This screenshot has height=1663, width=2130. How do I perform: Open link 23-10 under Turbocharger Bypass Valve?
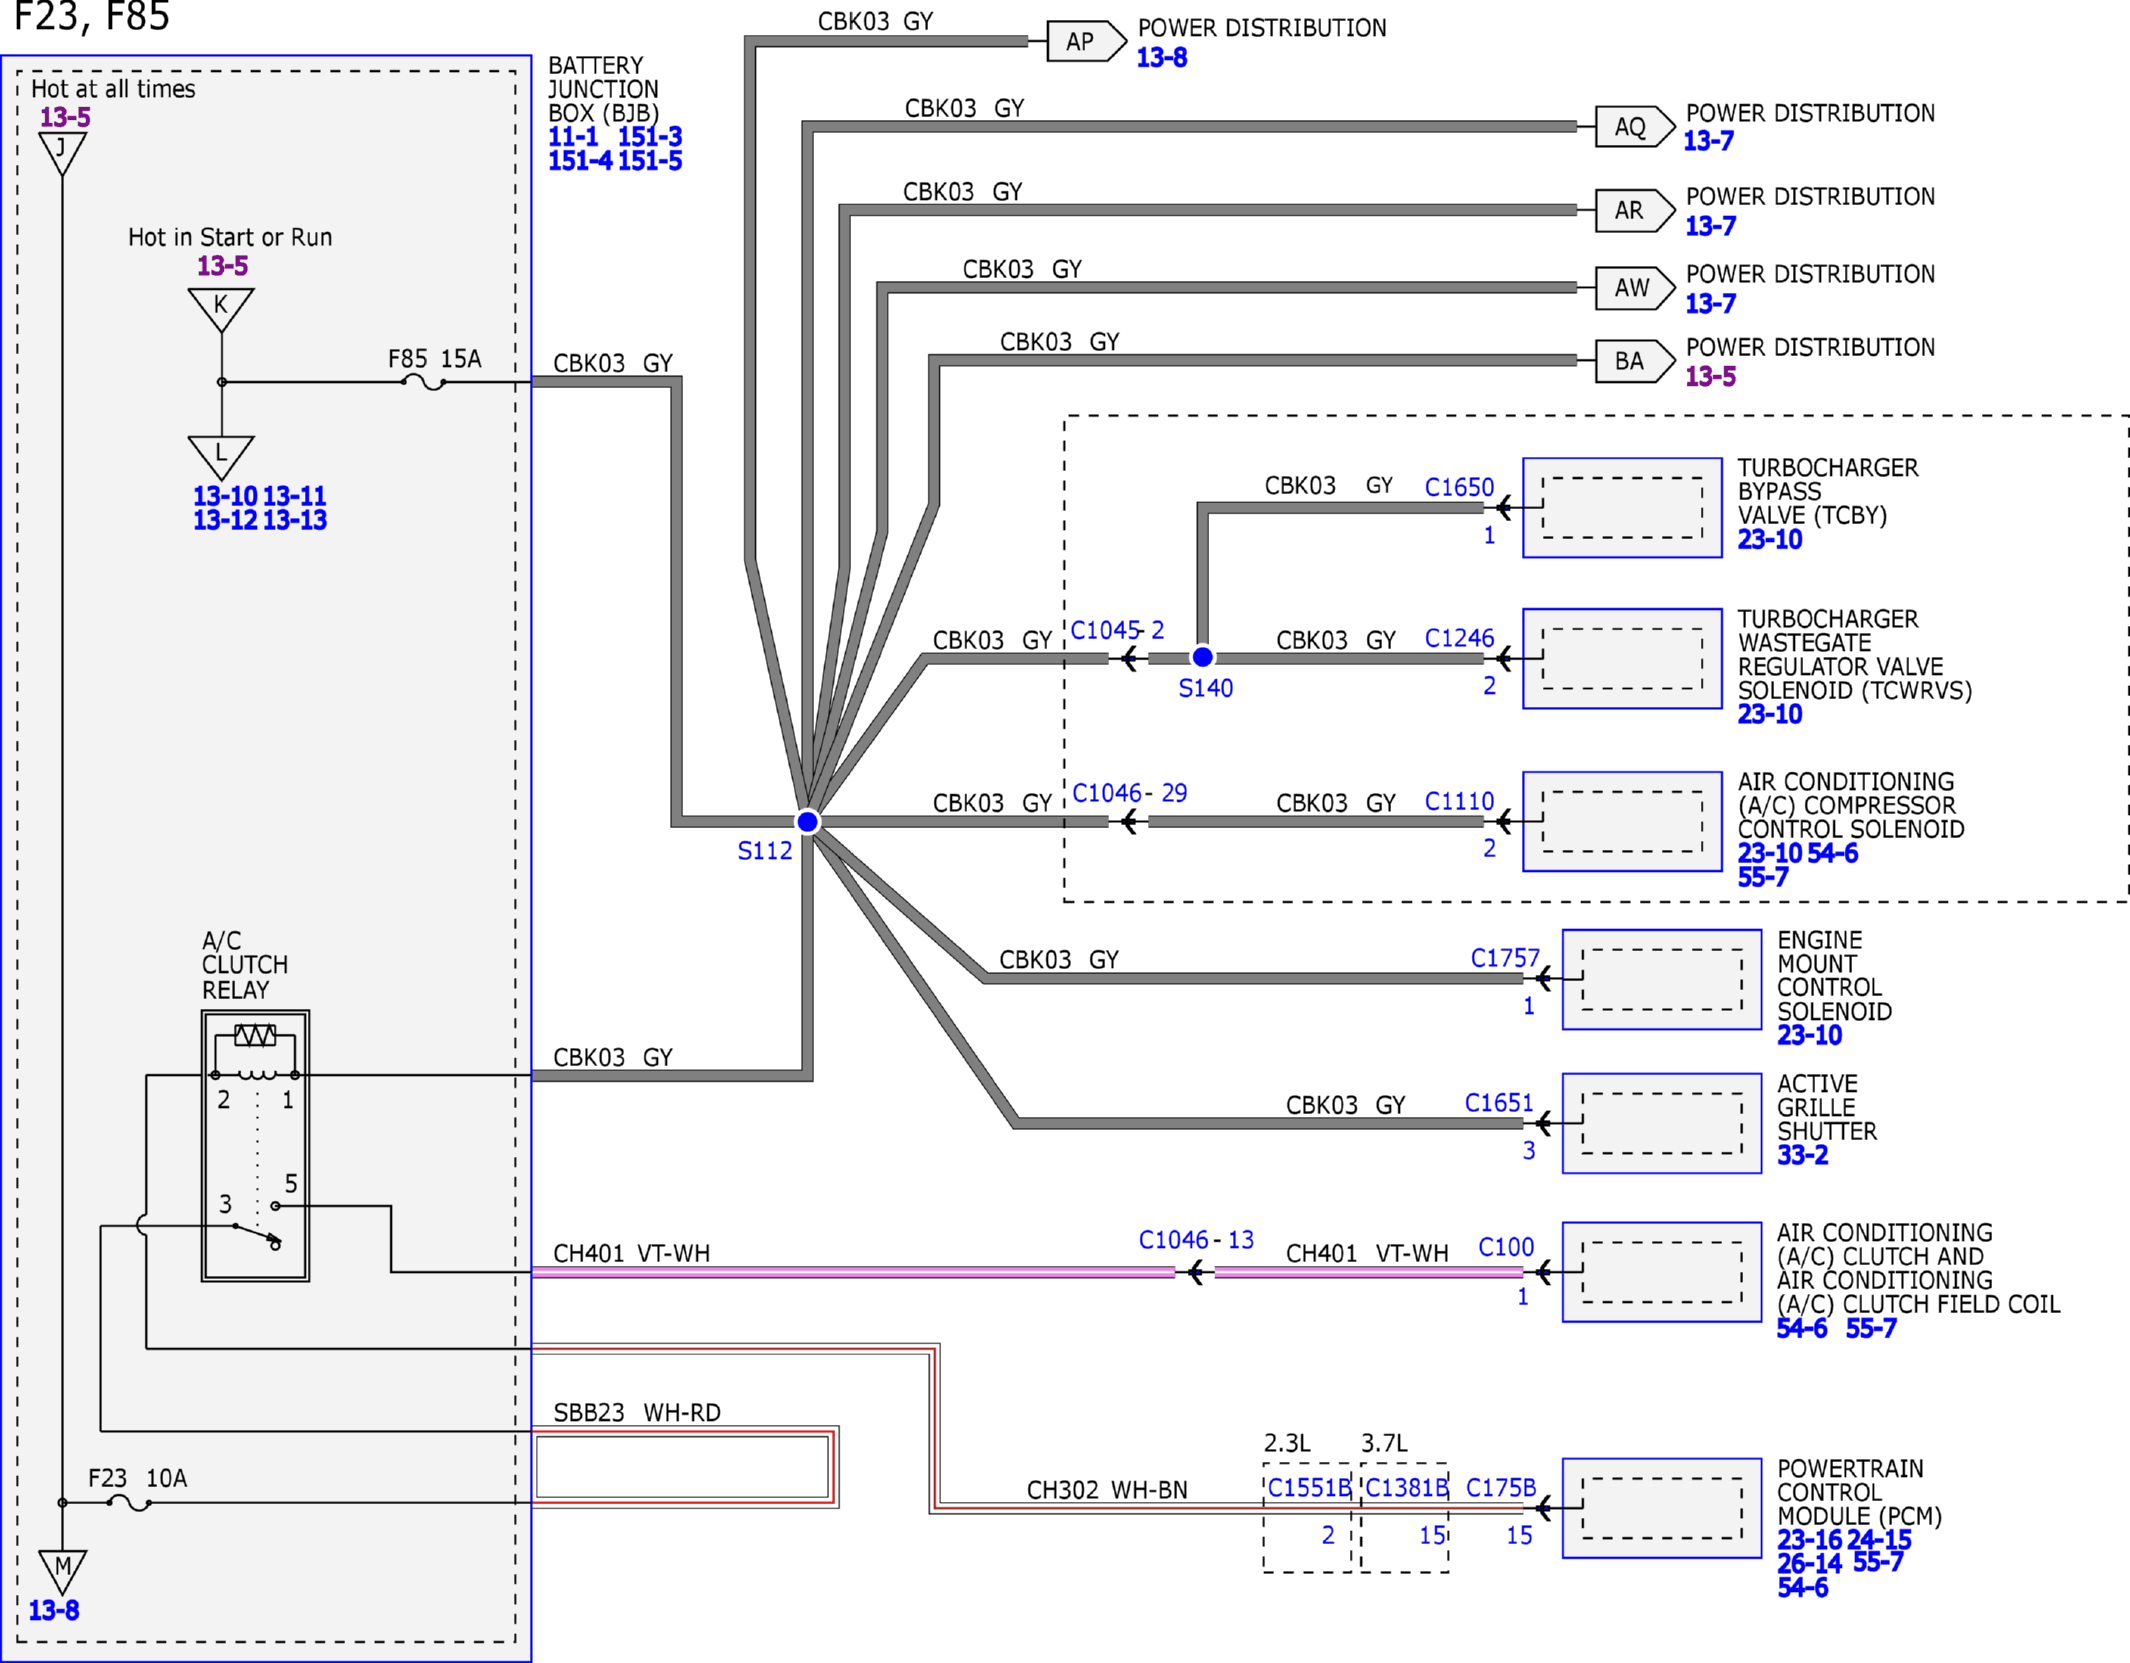(1770, 540)
